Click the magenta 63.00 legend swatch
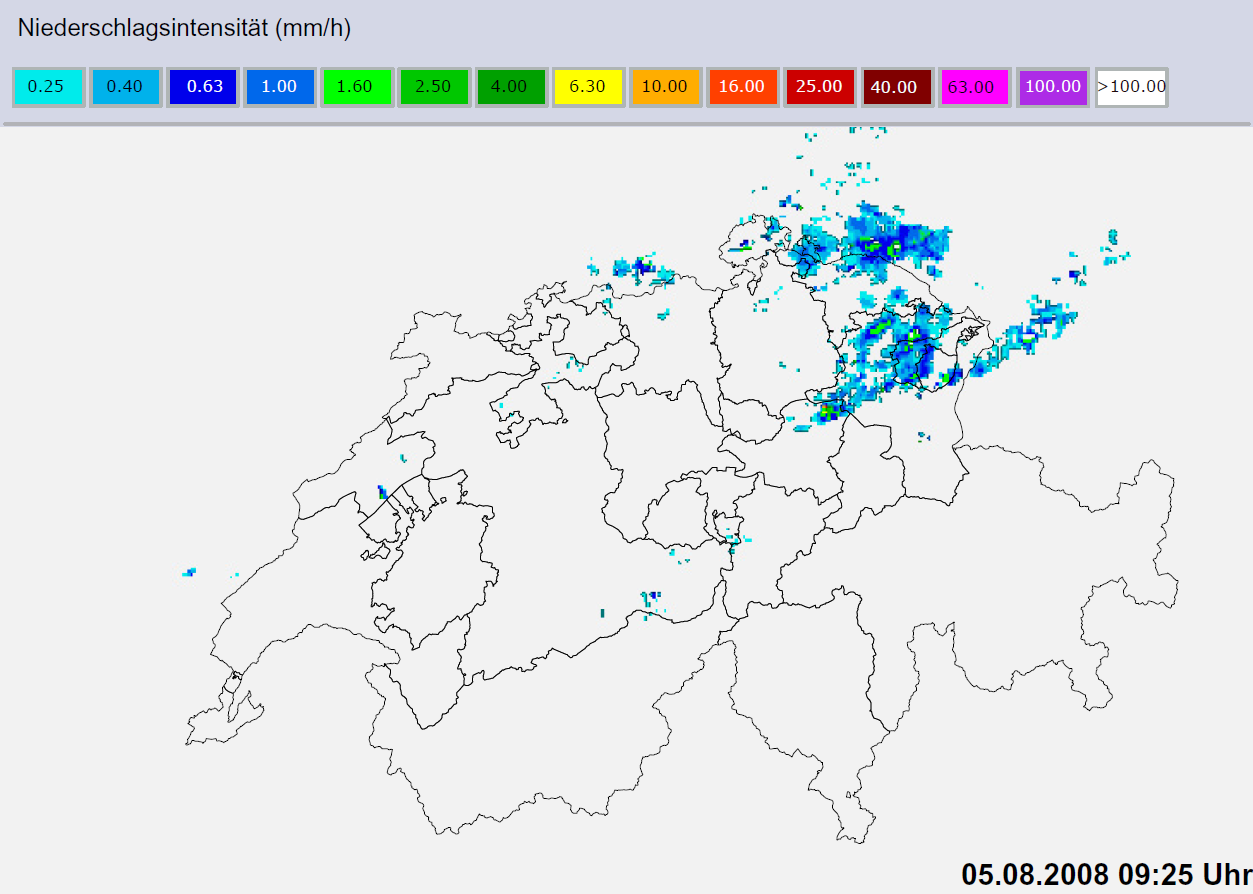Image resolution: width=1253 pixels, height=894 pixels. coord(973,87)
